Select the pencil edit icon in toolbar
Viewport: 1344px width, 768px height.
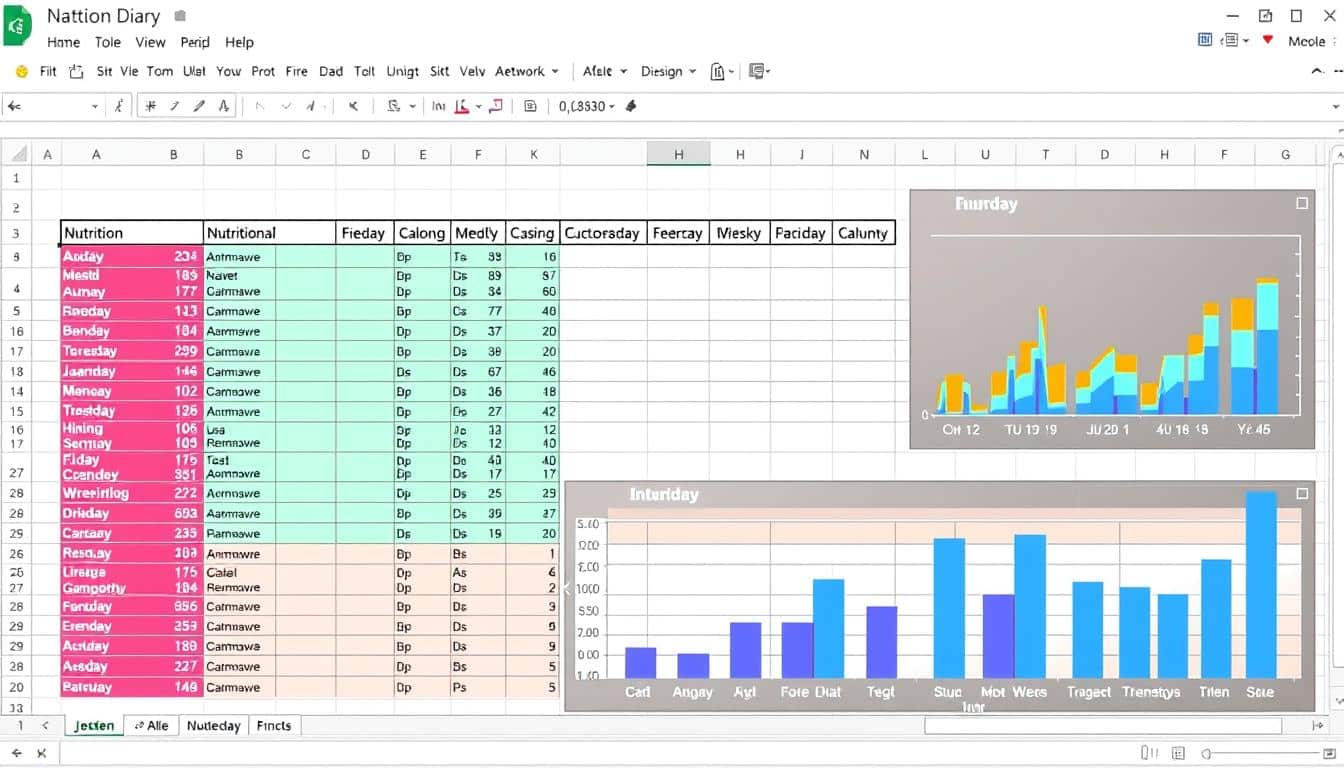[x=199, y=106]
